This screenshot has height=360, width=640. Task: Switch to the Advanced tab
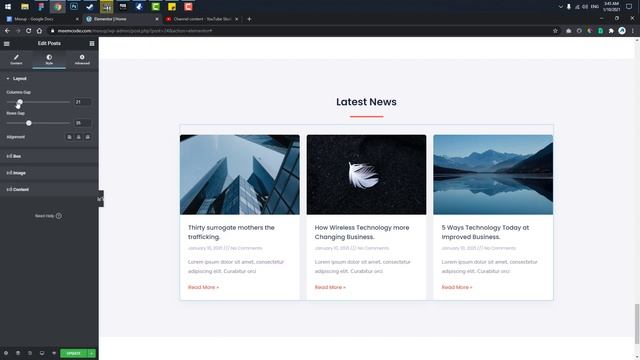[x=82, y=60]
